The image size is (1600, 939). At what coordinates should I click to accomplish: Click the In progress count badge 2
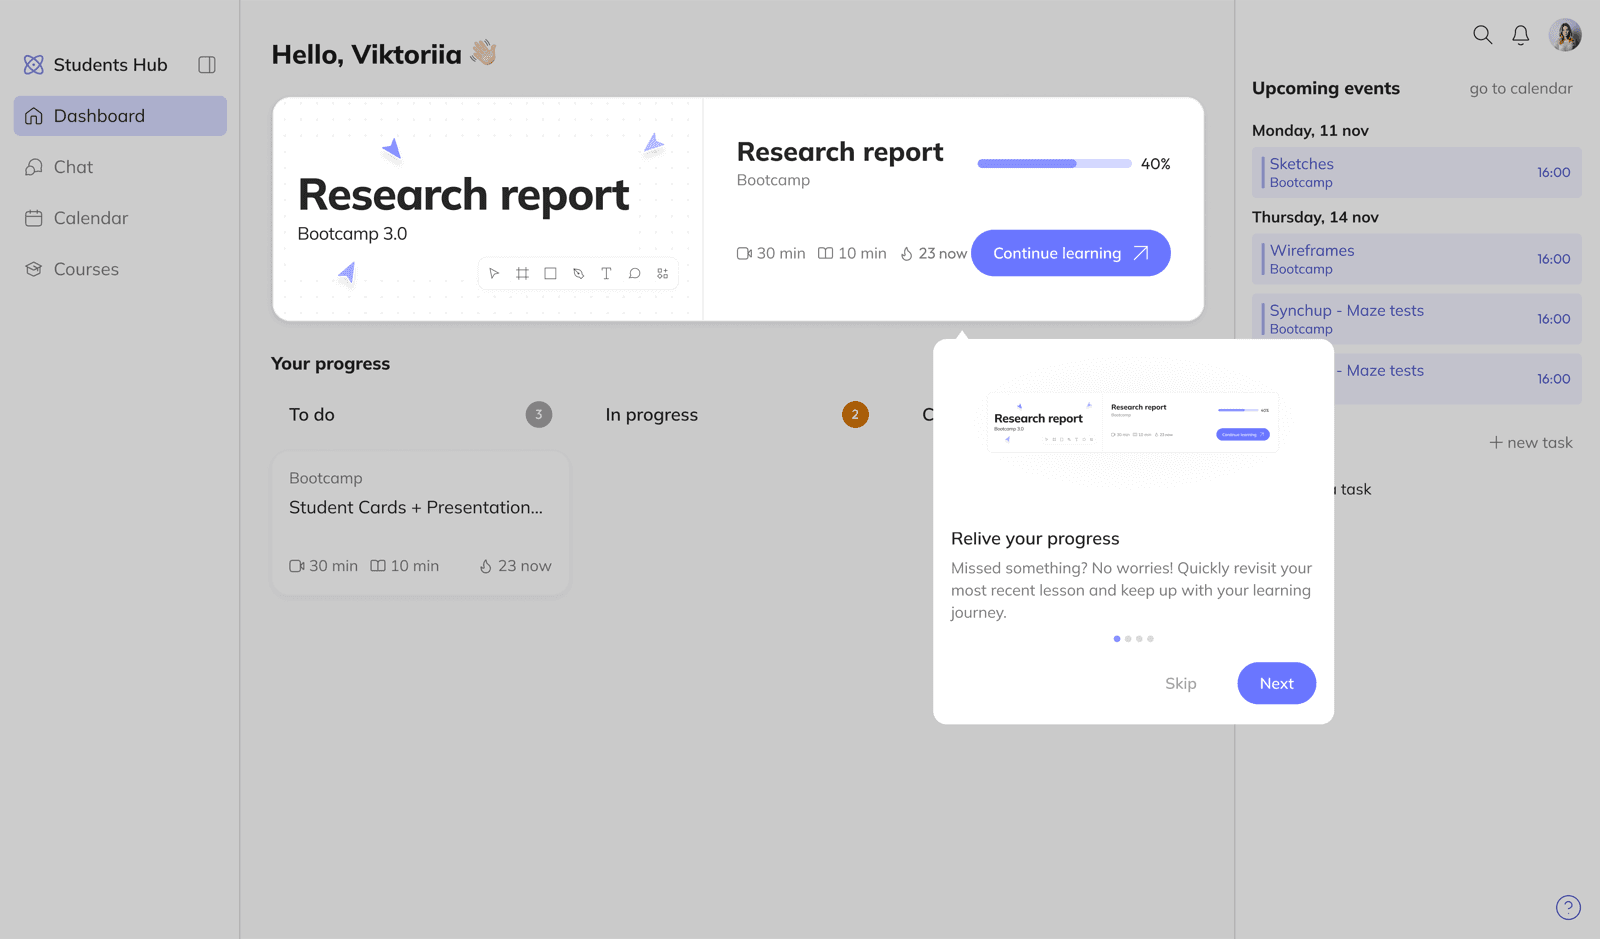pyautogui.click(x=855, y=414)
